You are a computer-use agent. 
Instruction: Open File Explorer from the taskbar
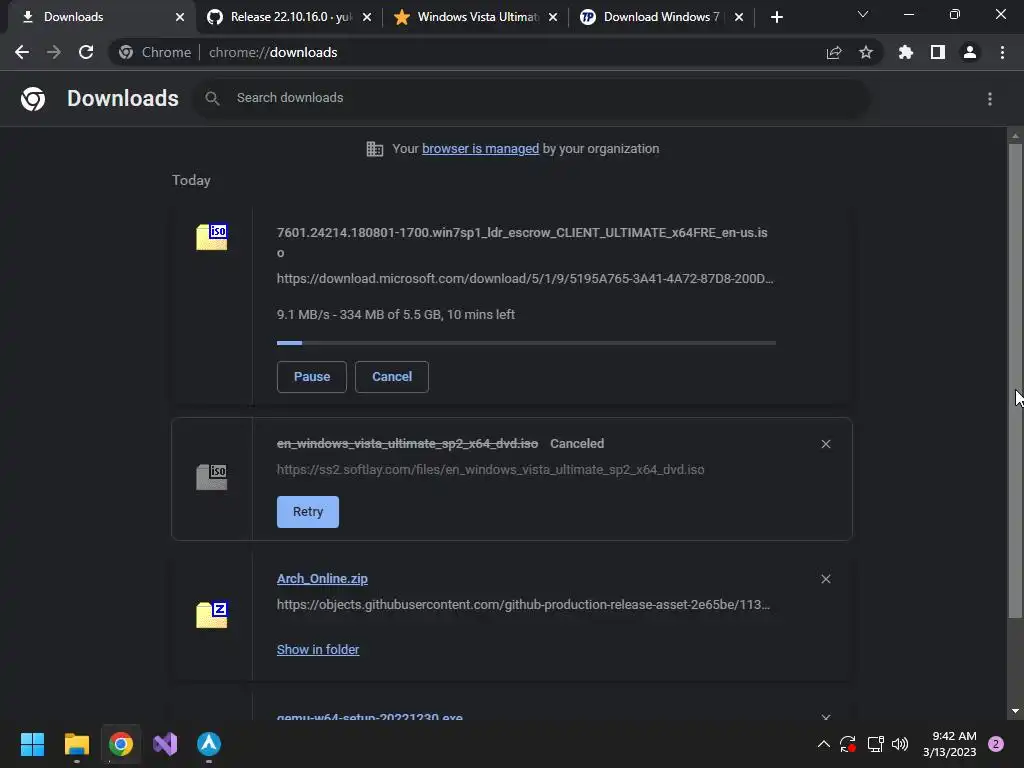coord(76,744)
